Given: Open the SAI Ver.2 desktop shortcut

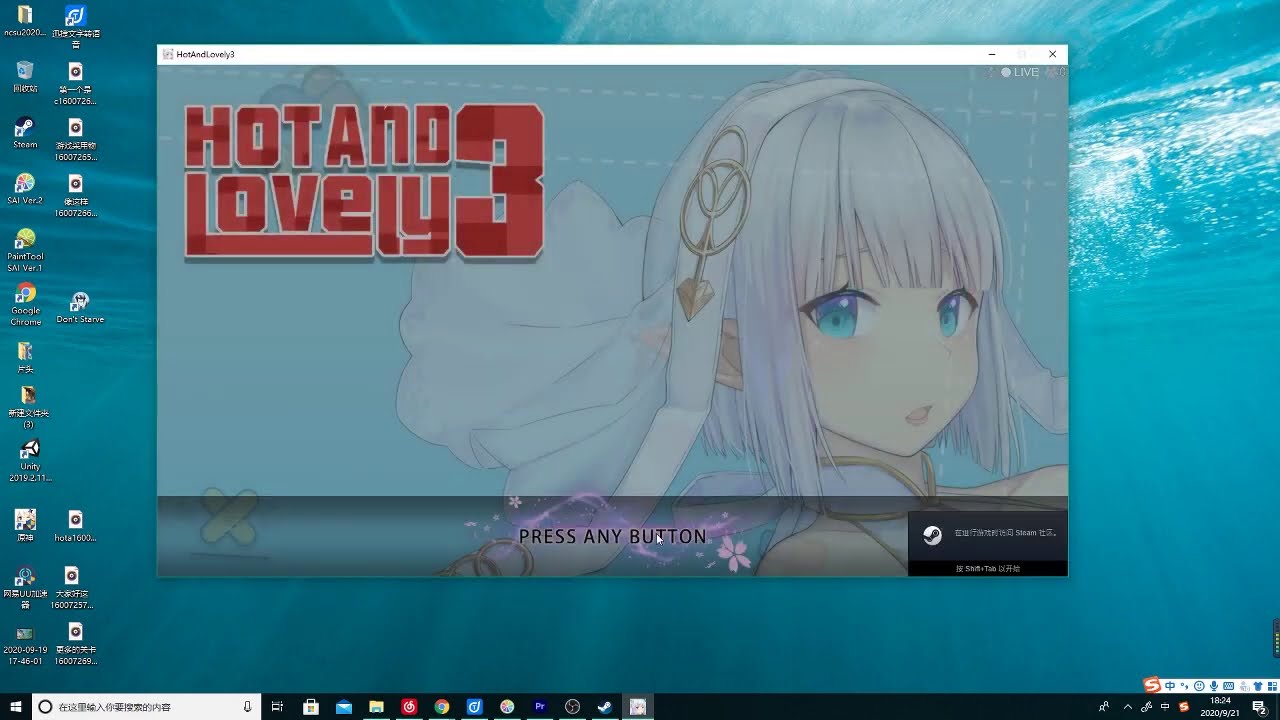Looking at the screenshot, I should pyautogui.click(x=25, y=189).
